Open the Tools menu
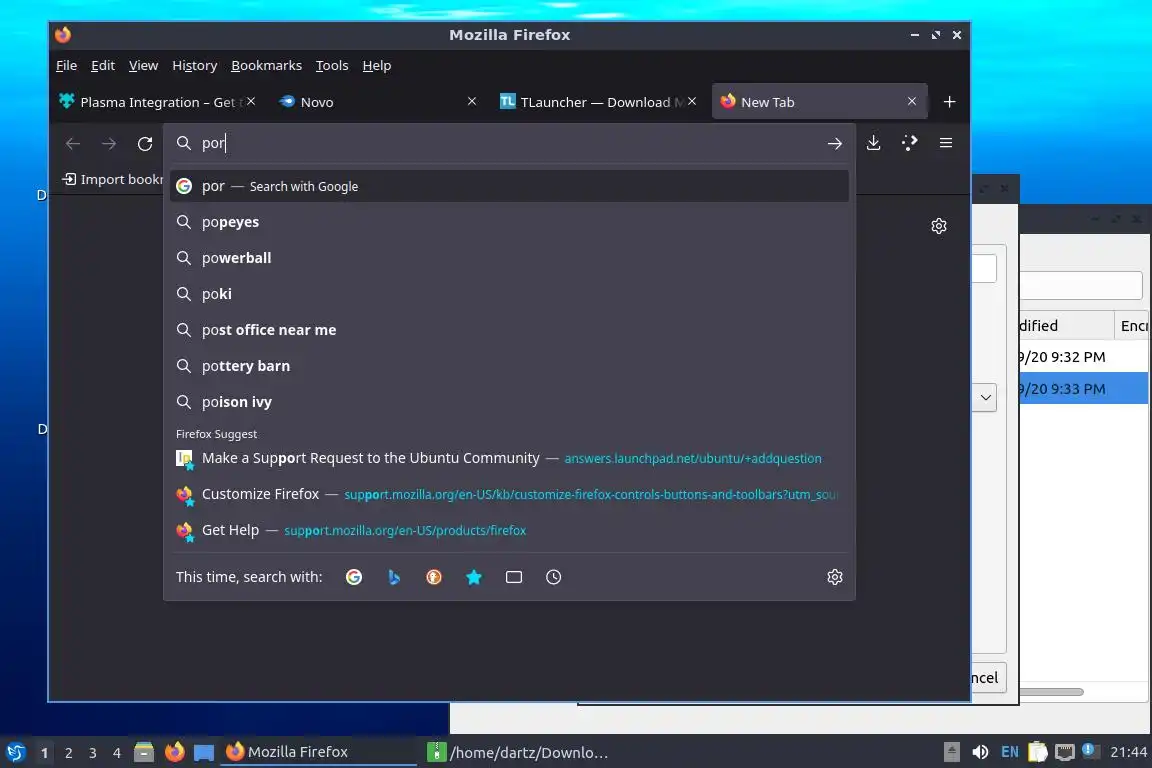This screenshot has width=1152, height=768. pyautogui.click(x=332, y=65)
